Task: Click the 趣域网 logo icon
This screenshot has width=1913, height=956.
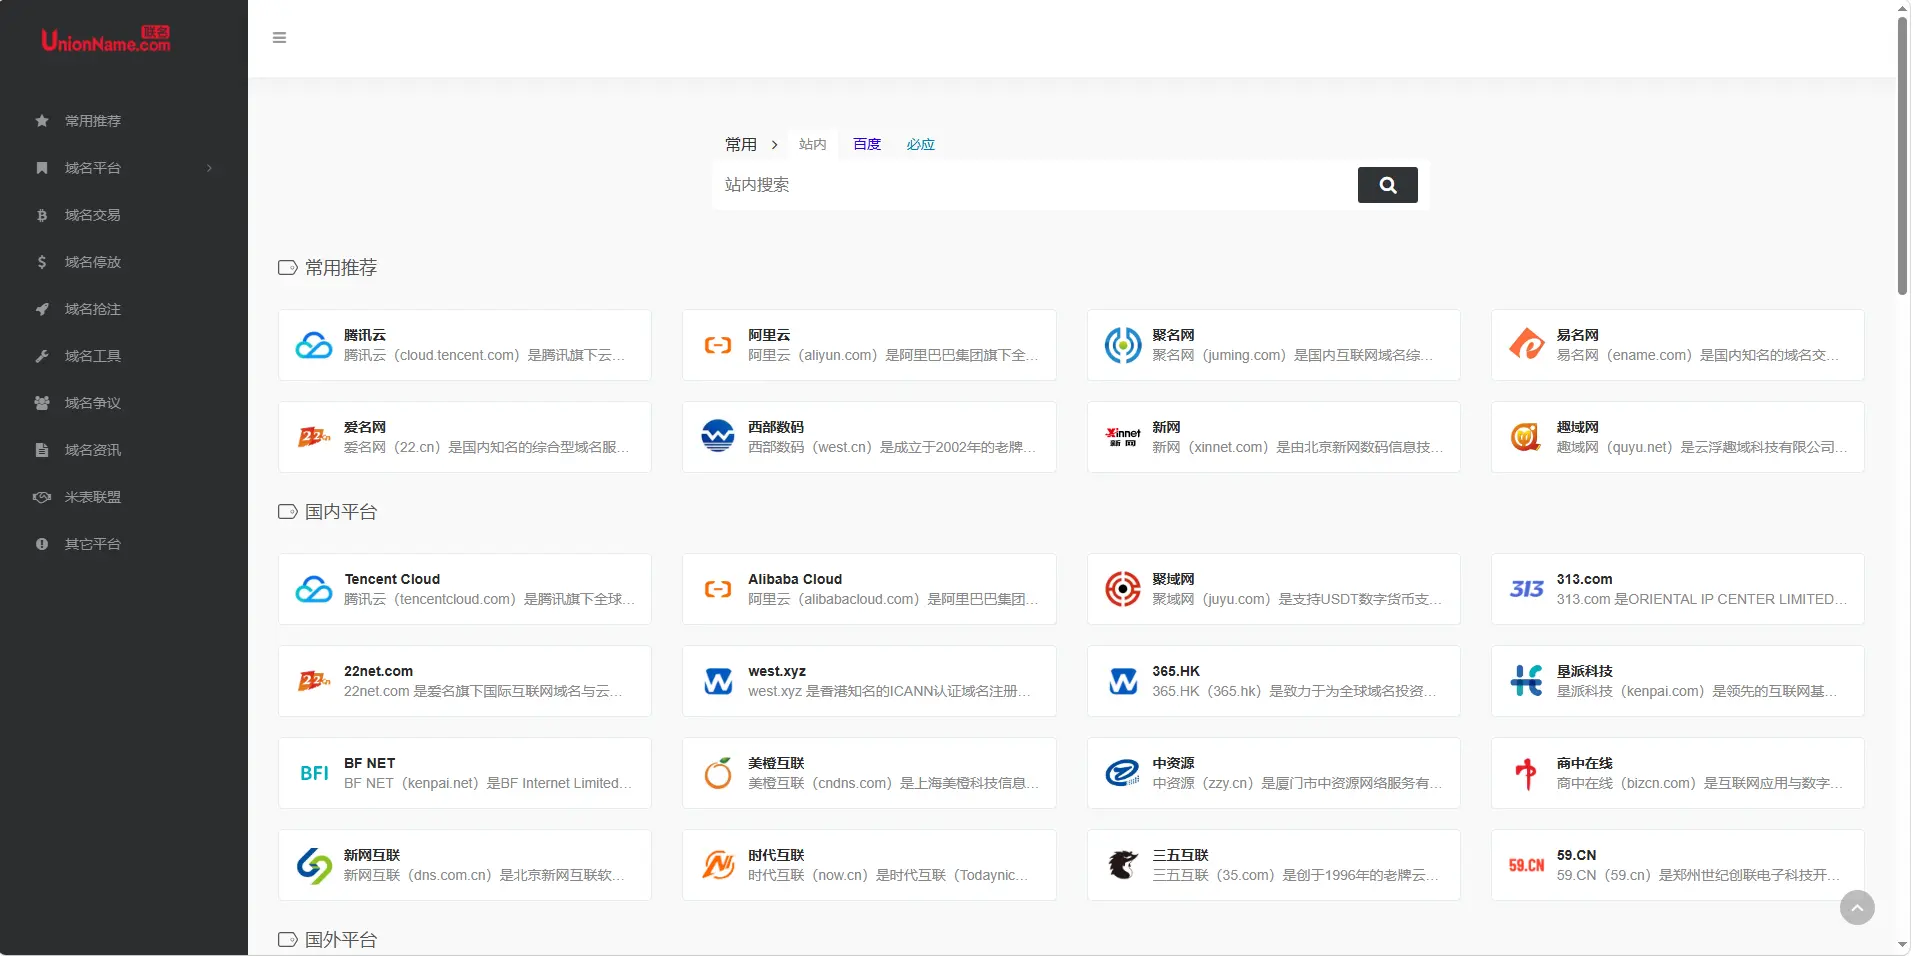Action: pyautogui.click(x=1527, y=437)
